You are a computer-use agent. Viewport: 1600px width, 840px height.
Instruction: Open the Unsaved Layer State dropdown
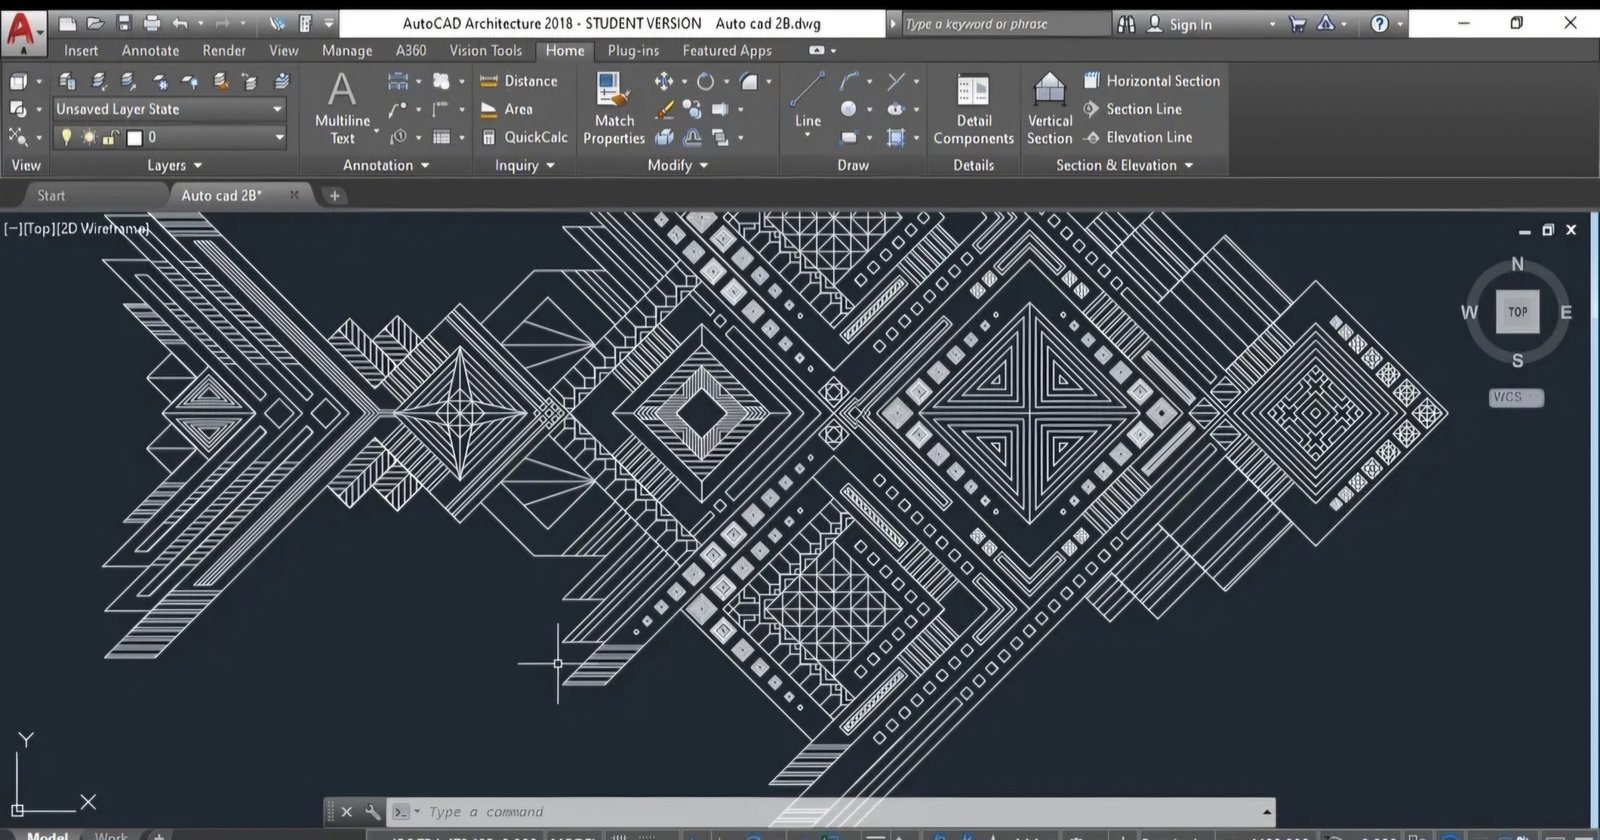pos(170,109)
